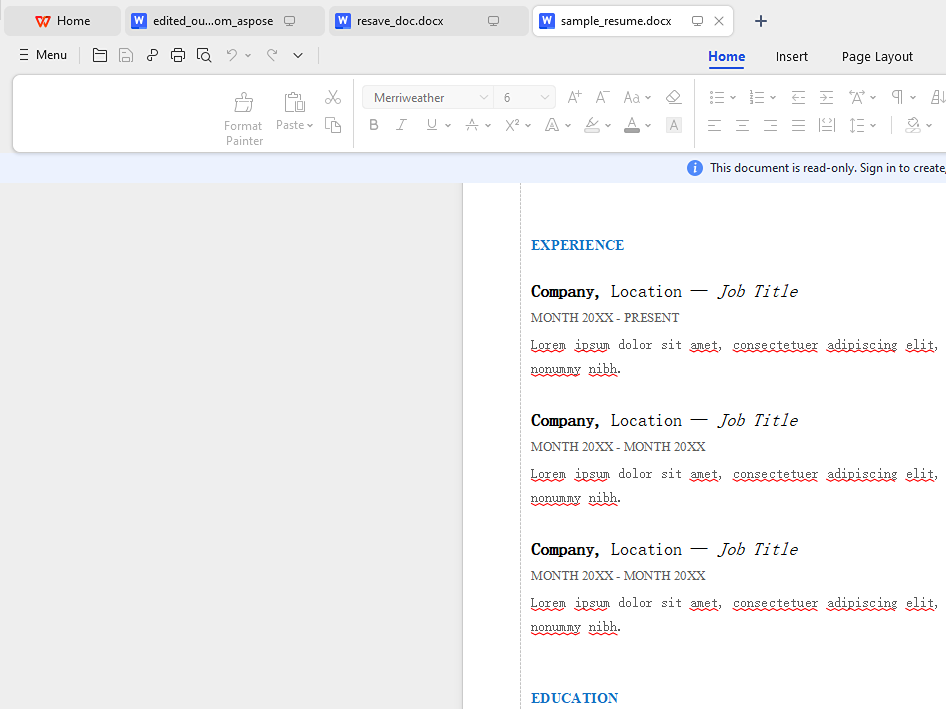This screenshot has height=709, width=946.
Task: Open the Merriweather font name dropdown
Action: point(483,97)
